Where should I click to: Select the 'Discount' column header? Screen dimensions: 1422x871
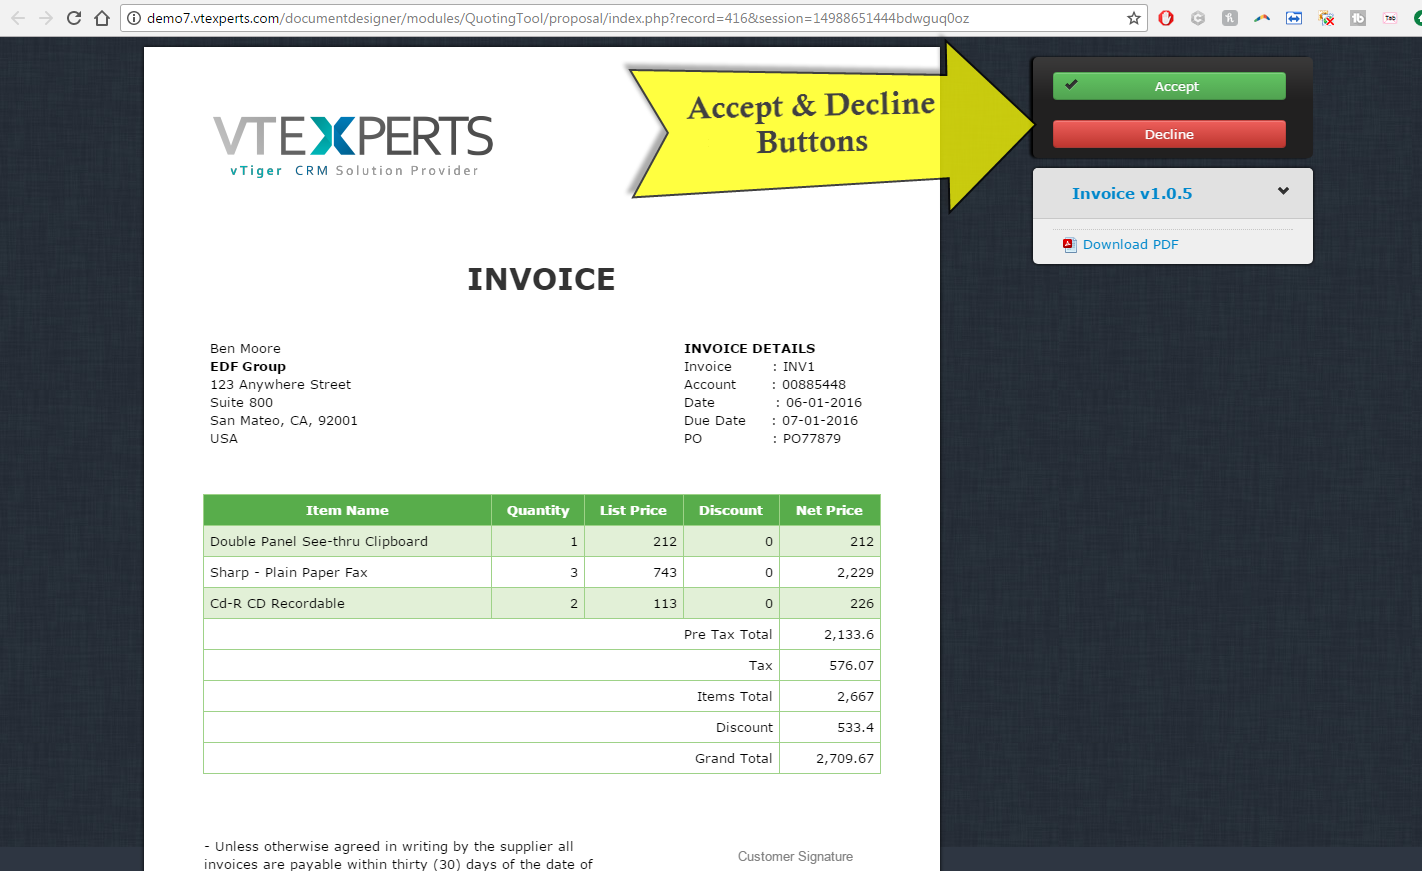coord(731,510)
